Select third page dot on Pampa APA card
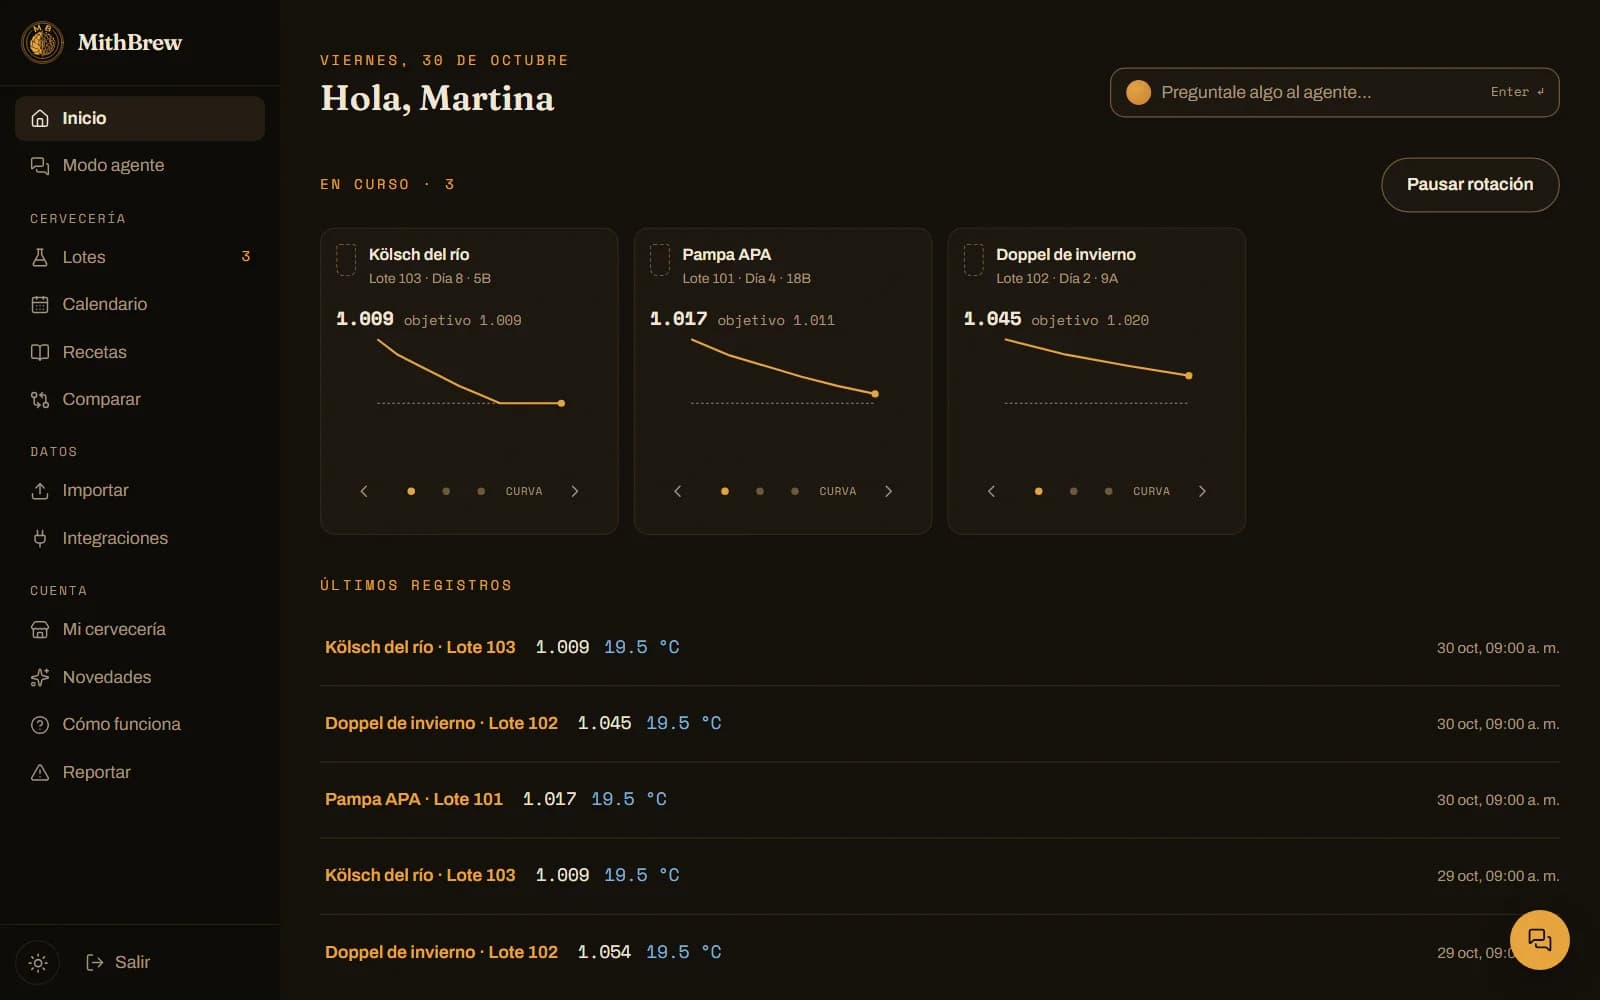1600x1000 pixels. click(795, 491)
